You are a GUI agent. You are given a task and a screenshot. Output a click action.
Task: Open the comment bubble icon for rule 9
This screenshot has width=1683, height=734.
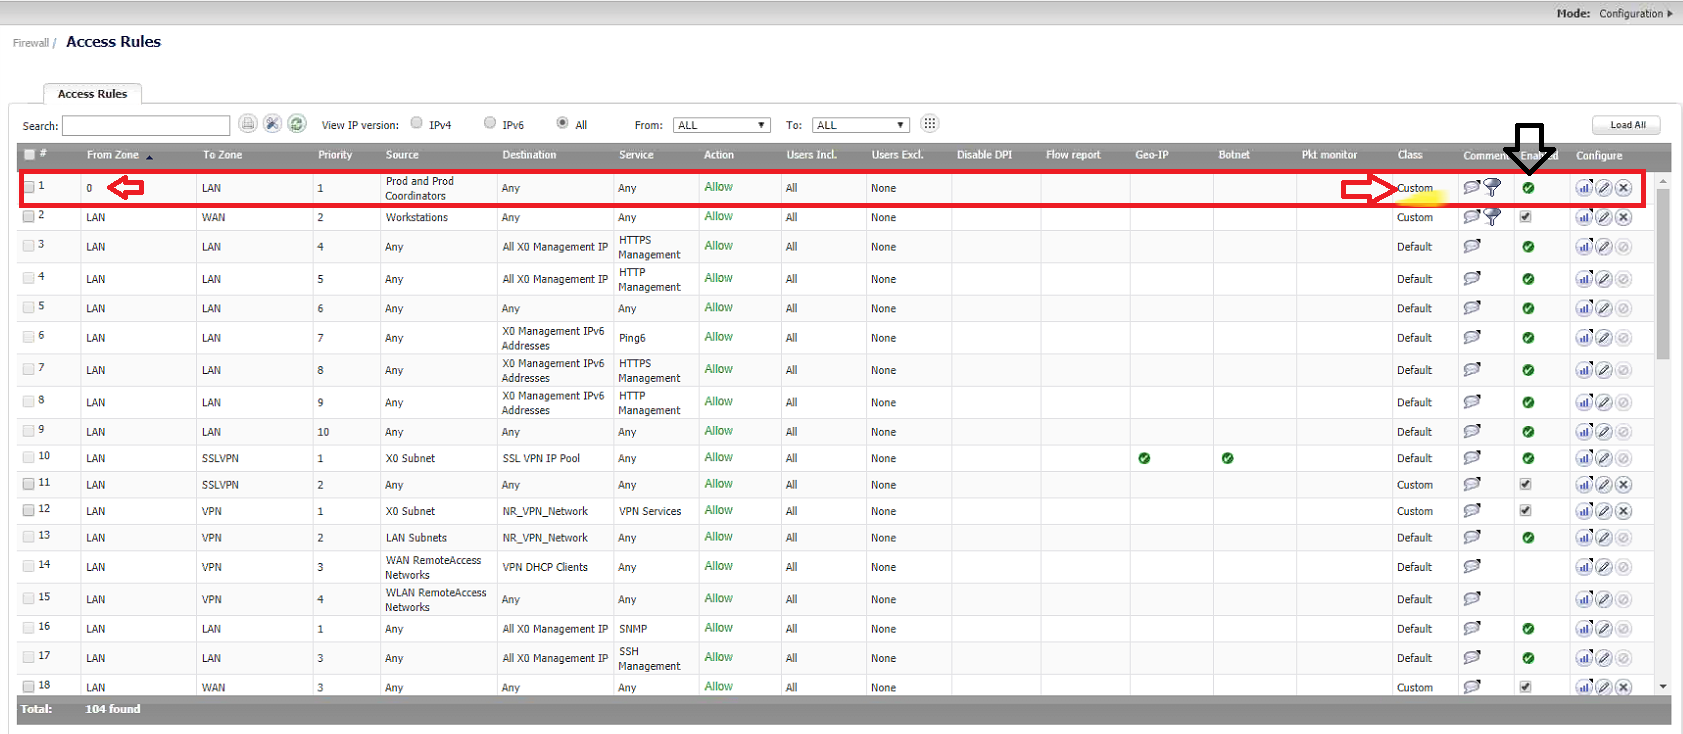pos(1472,432)
